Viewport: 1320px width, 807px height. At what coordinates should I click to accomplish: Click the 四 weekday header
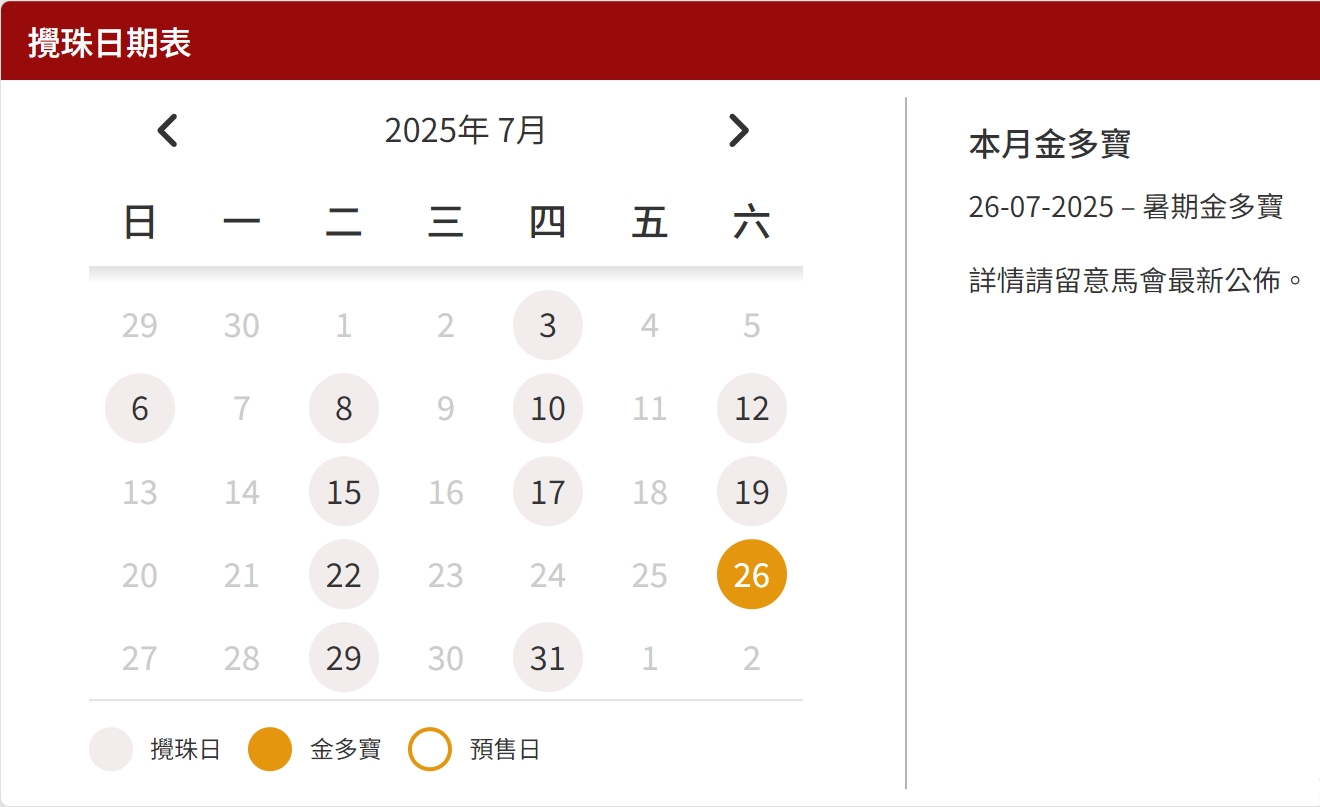point(548,222)
